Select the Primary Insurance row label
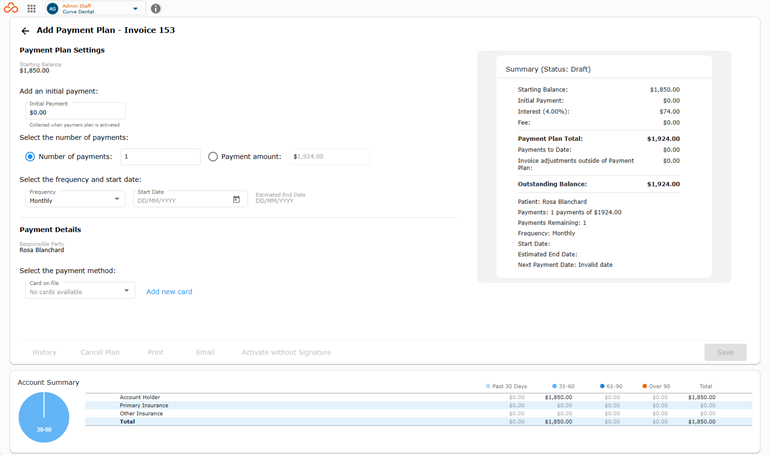 tap(144, 405)
